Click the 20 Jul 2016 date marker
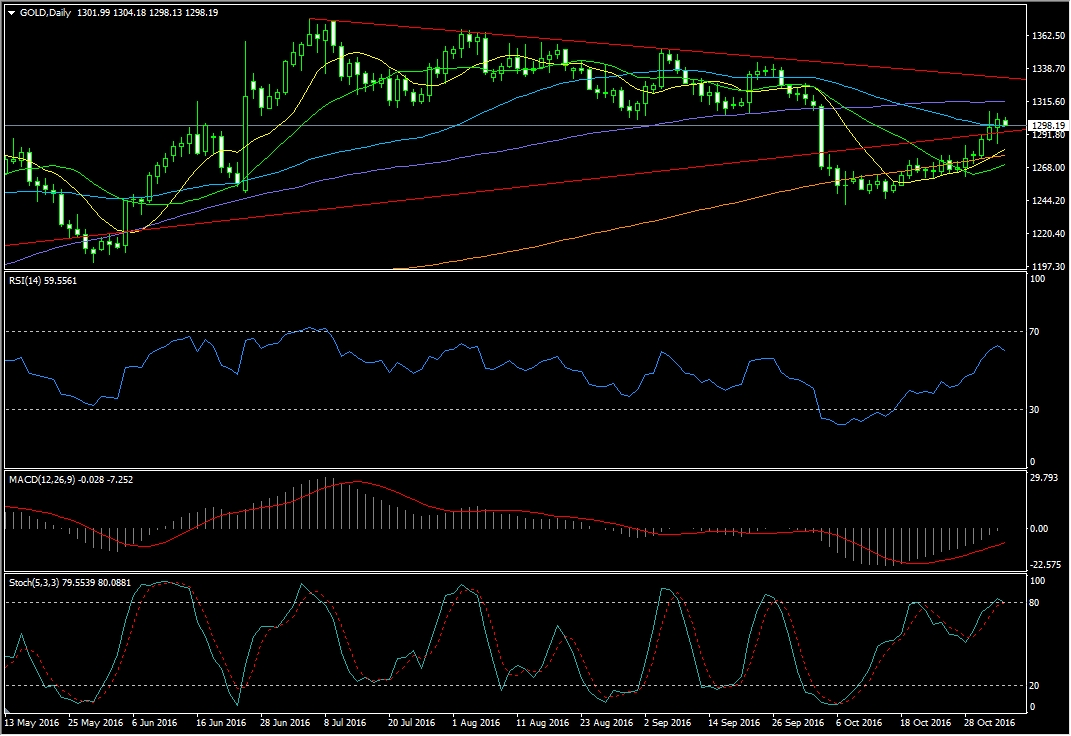This screenshot has height=736, width=1071. point(411,722)
